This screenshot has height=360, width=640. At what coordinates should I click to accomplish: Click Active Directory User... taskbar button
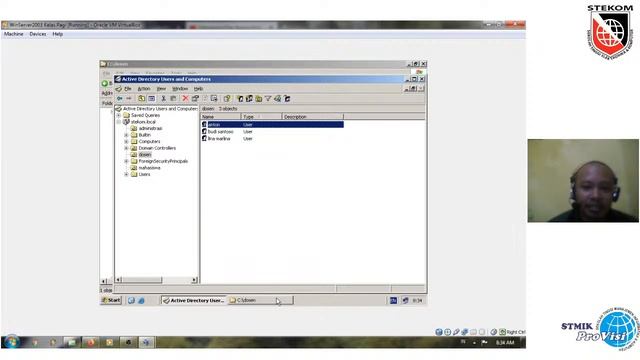pyautogui.click(x=193, y=300)
